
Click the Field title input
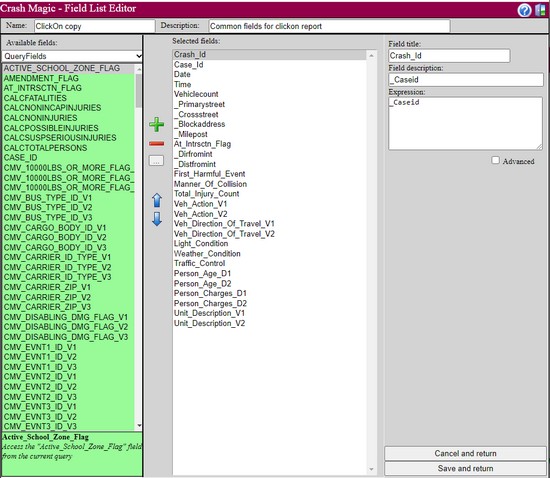(x=449, y=56)
